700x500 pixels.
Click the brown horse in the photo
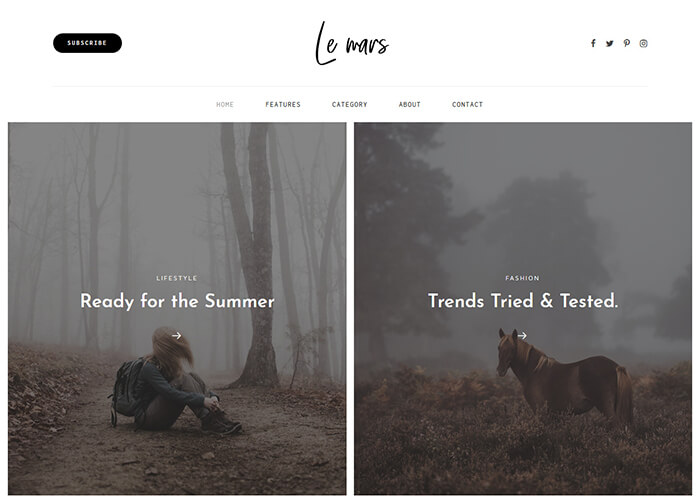[565, 377]
